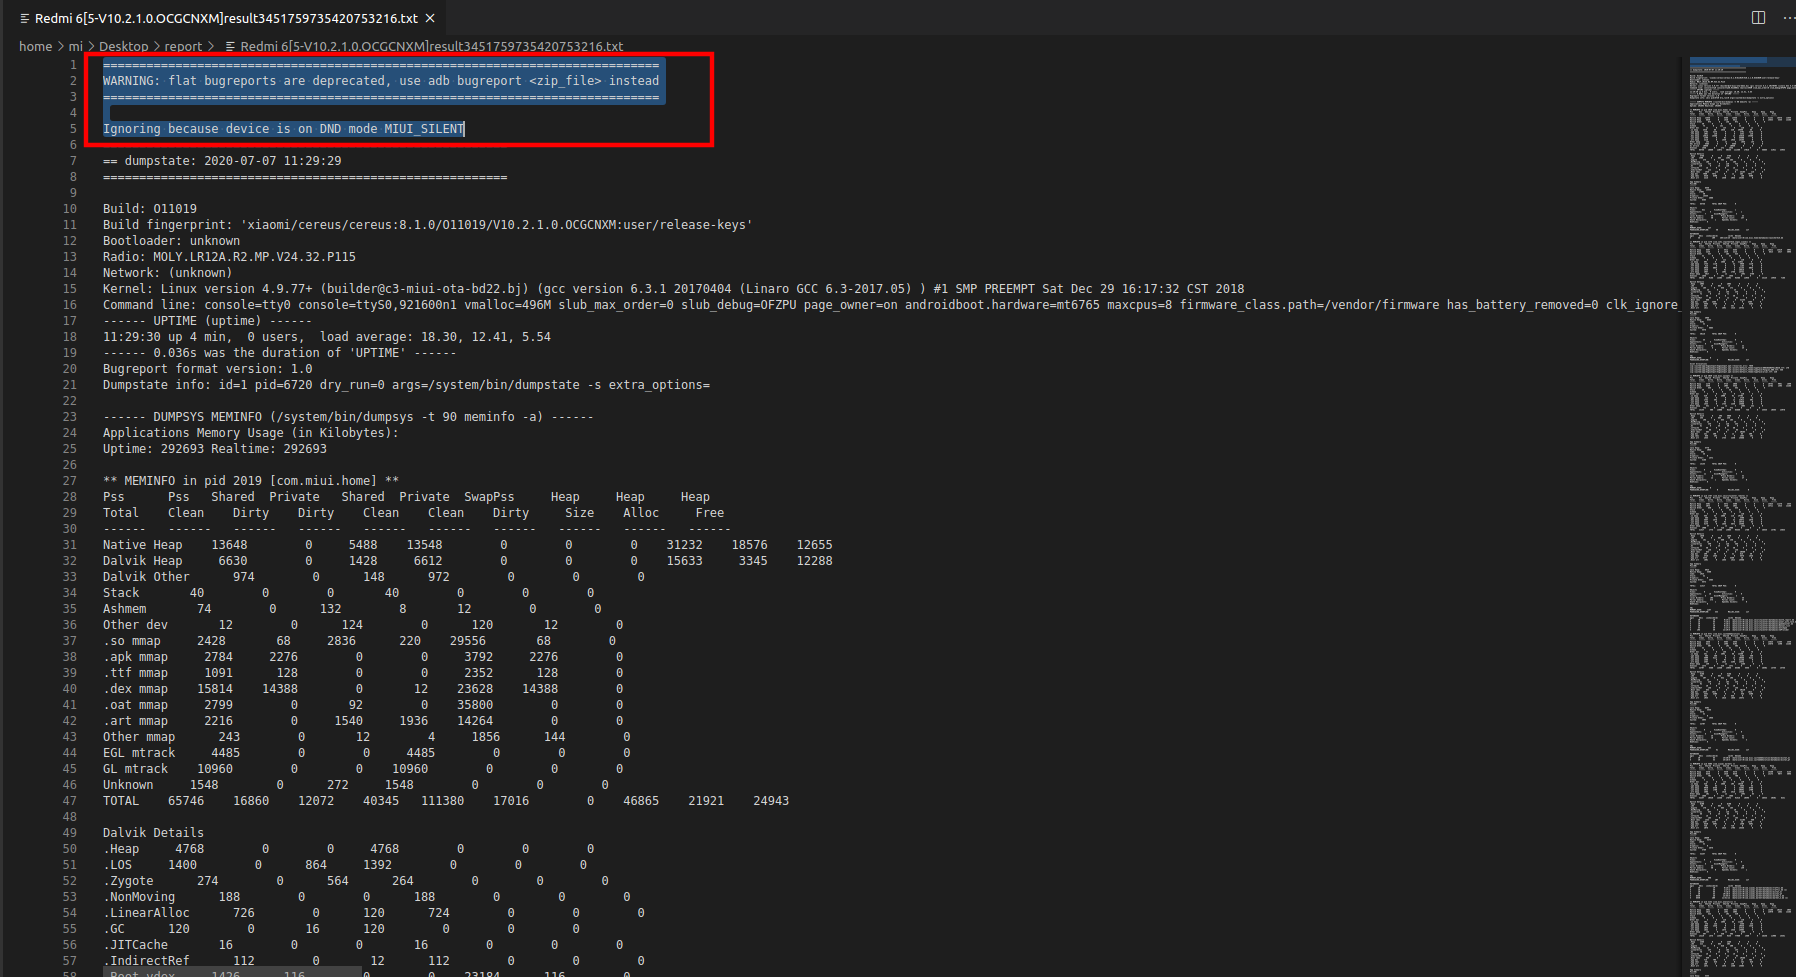Click the 'Kernel: Linux version 4.9.77+' line

(x=673, y=289)
